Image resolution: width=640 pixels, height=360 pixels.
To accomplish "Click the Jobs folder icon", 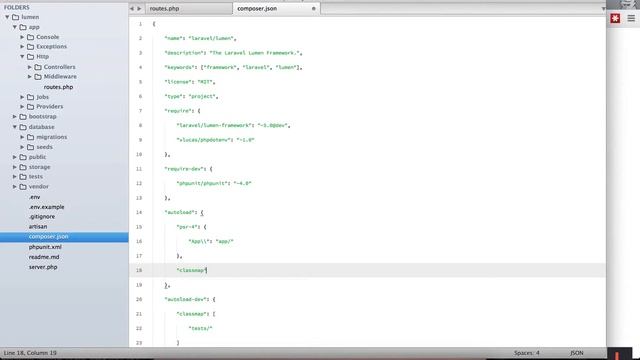I will pos(31,97).
